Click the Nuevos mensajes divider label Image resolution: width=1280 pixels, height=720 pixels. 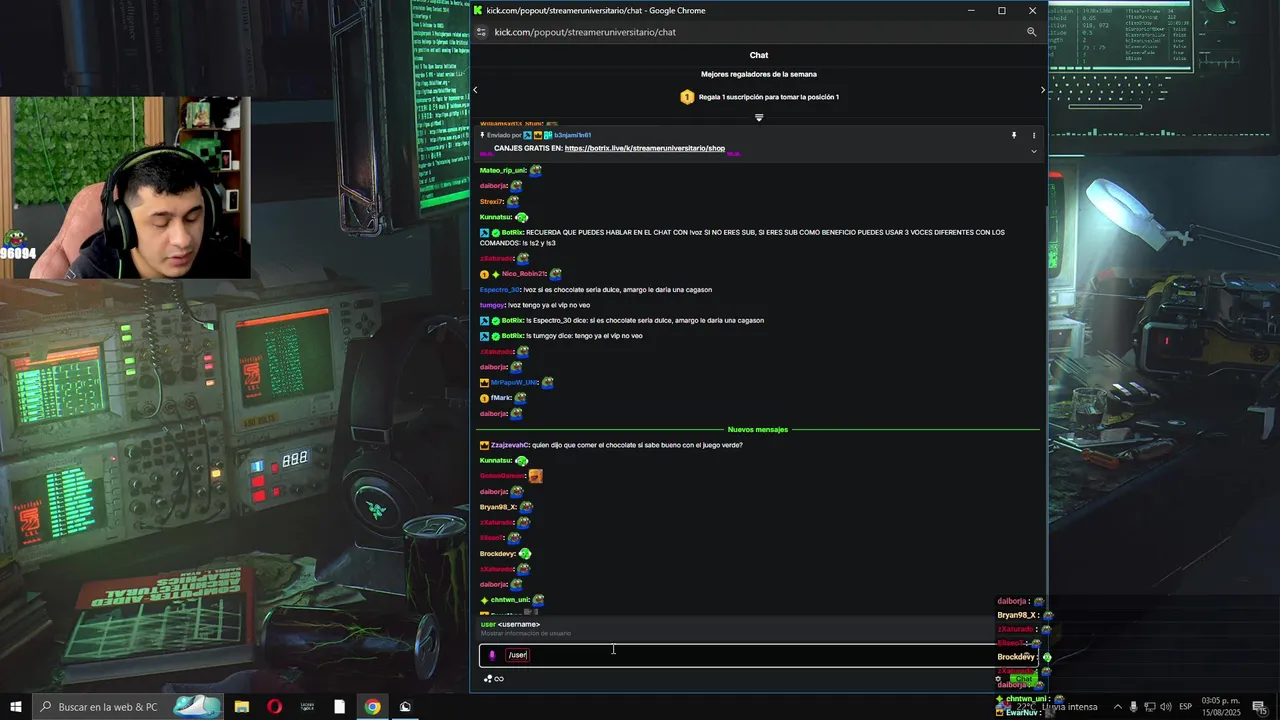coord(758,429)
